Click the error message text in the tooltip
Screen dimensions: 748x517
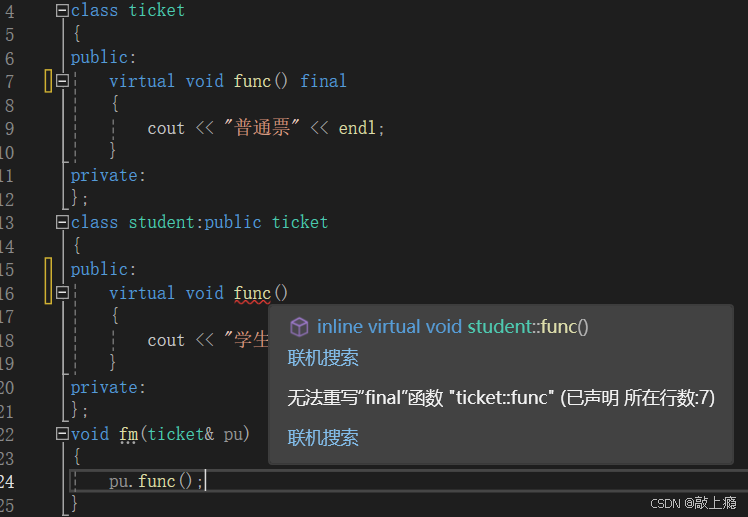[x=501, y=397]
